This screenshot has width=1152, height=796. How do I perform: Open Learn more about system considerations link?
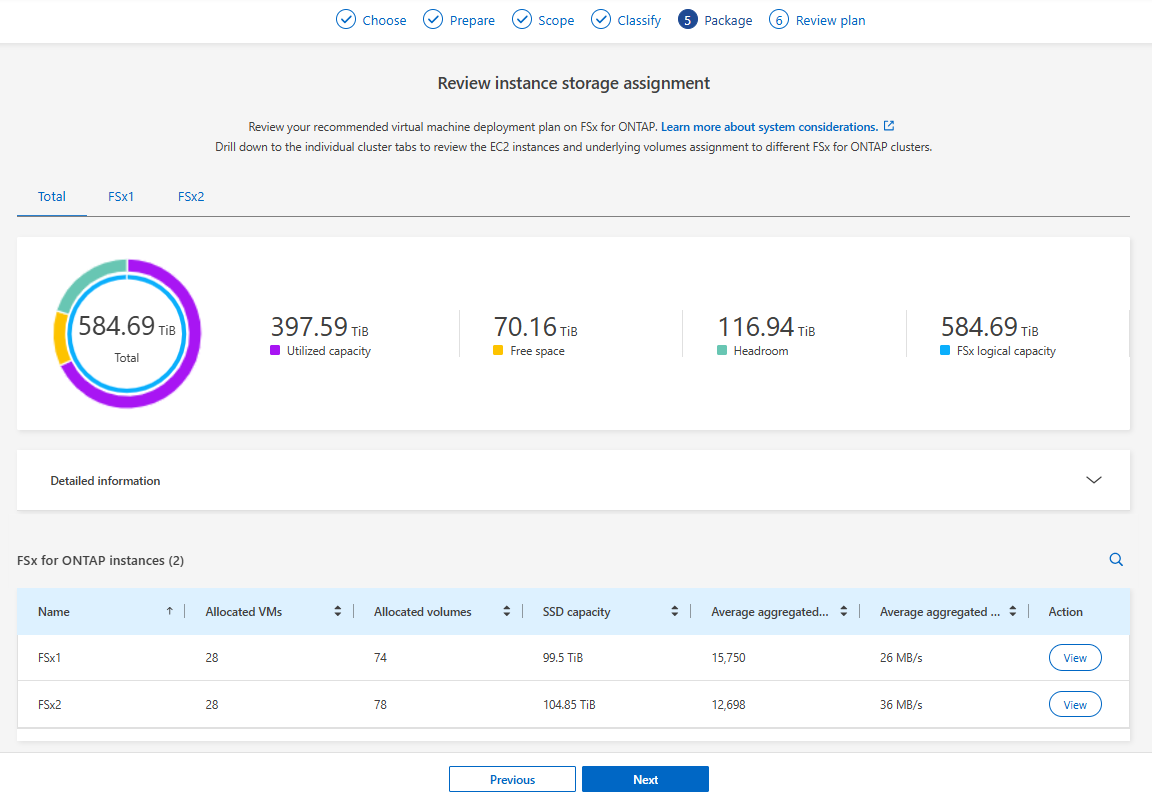(x=769, y=127)
